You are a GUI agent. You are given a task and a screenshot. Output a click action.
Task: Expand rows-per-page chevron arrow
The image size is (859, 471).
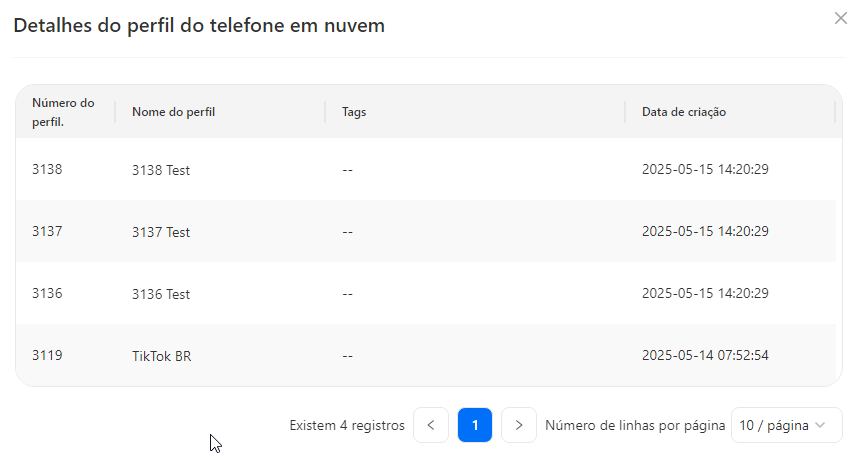(x=820, y=425)
